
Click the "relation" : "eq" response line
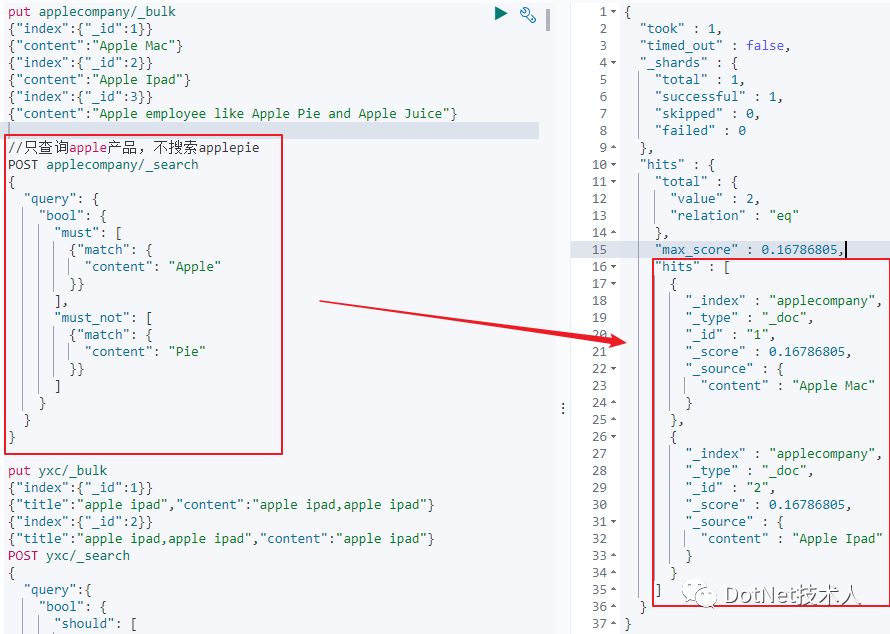734,216
